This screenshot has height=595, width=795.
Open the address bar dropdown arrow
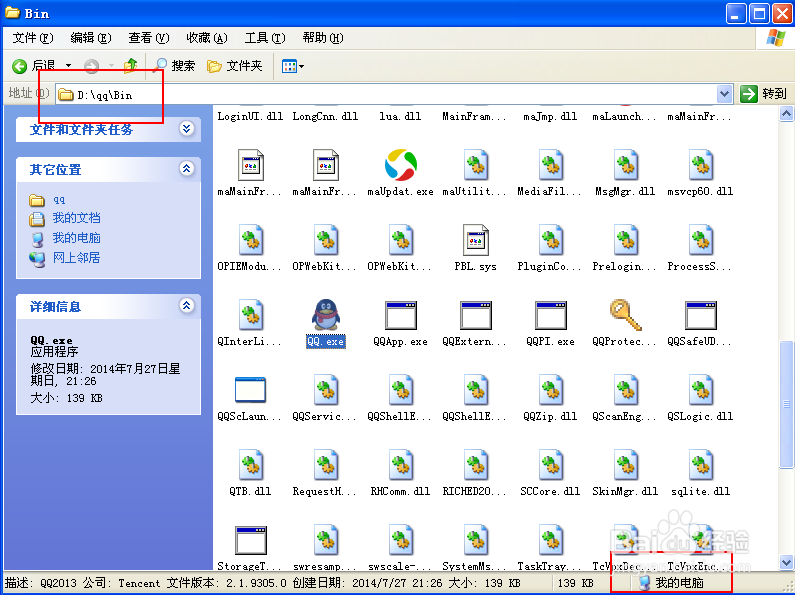pyautogui.click(x=725, y=94)
